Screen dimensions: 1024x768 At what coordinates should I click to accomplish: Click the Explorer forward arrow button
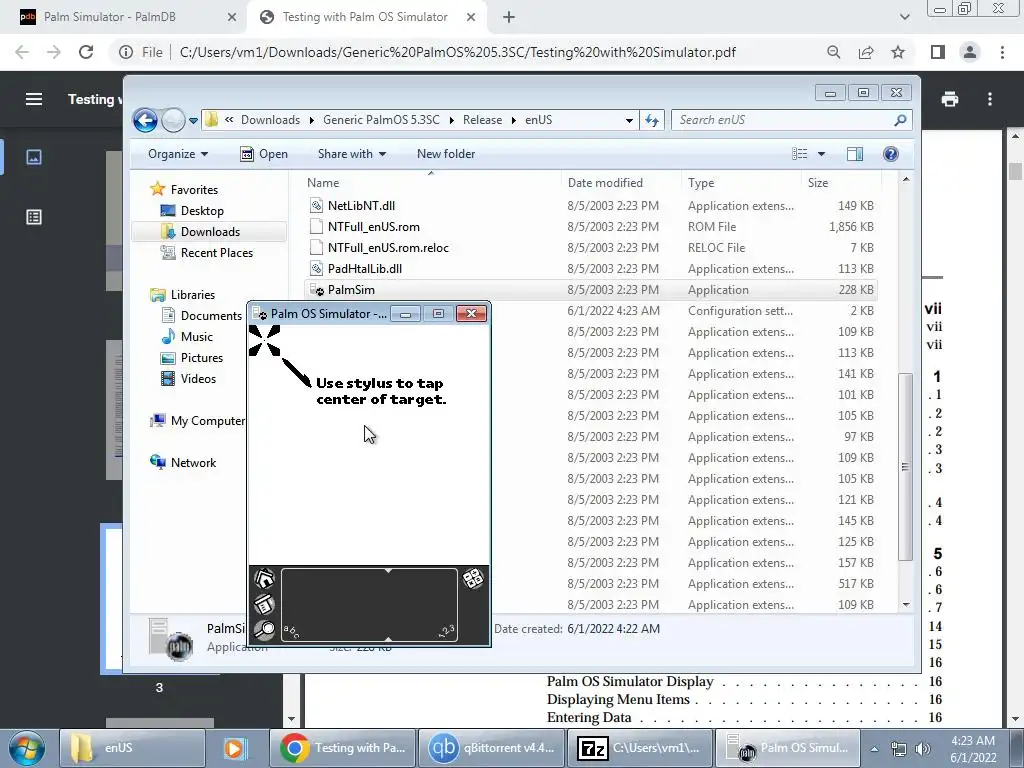pos(173,120)
